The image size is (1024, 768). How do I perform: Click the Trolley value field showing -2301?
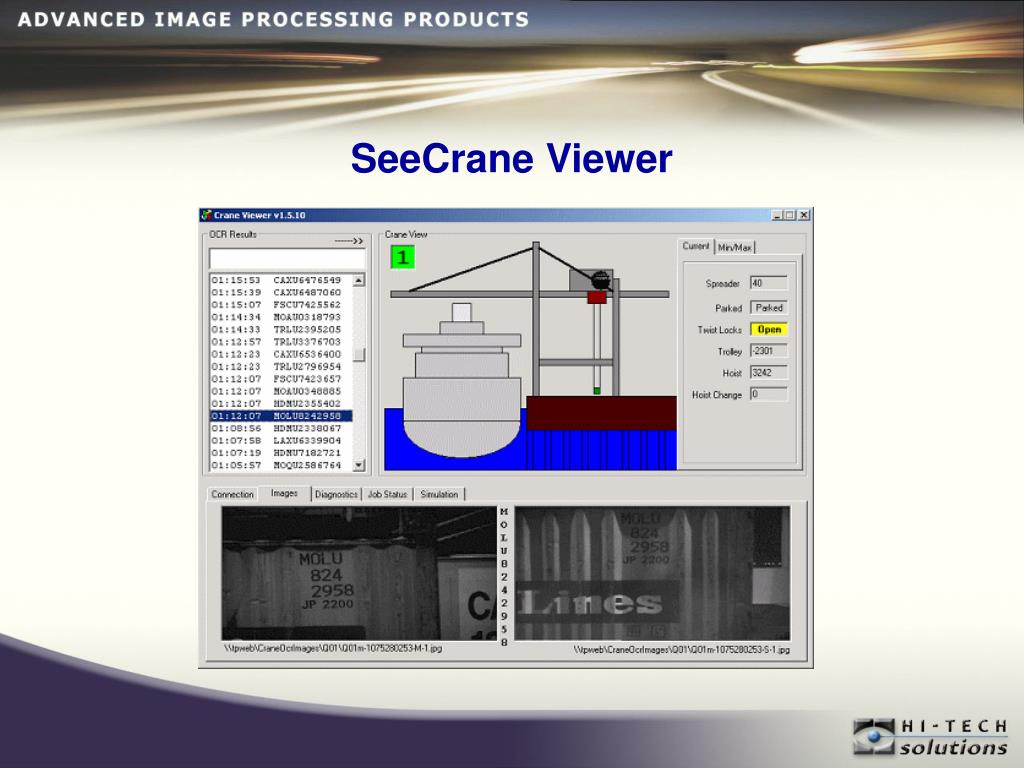[x=769, y=351]
